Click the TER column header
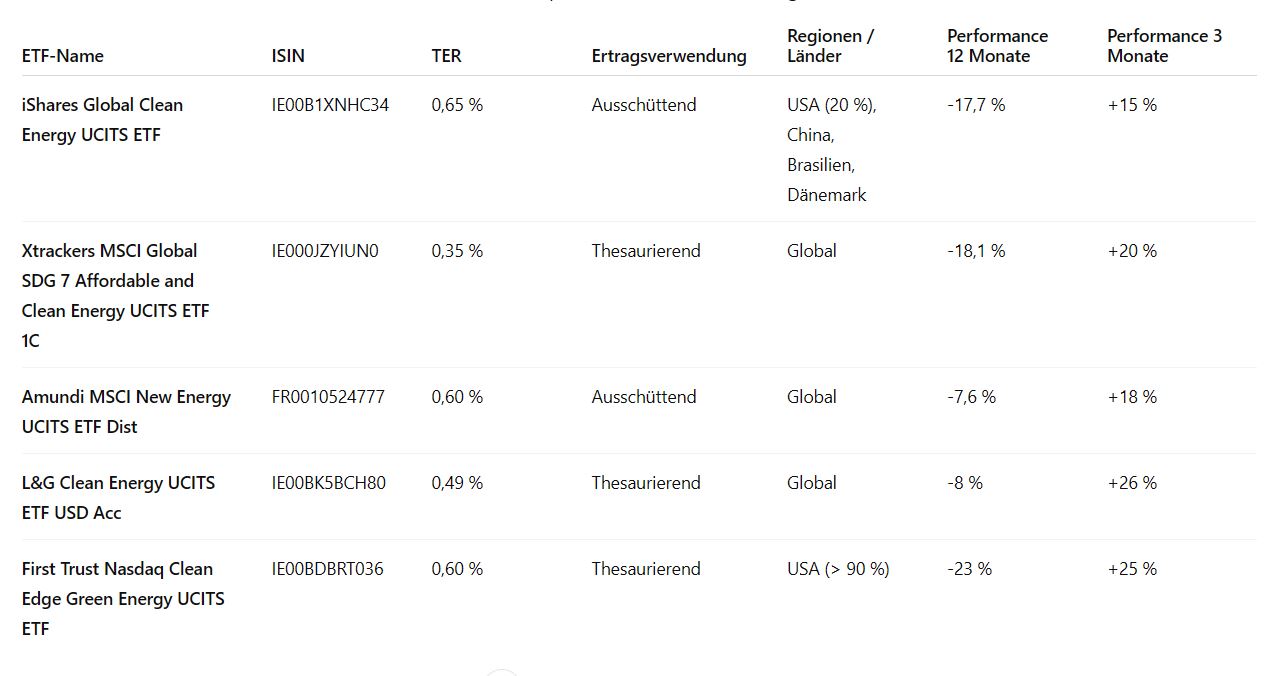1280x676 pixels. 446,56
